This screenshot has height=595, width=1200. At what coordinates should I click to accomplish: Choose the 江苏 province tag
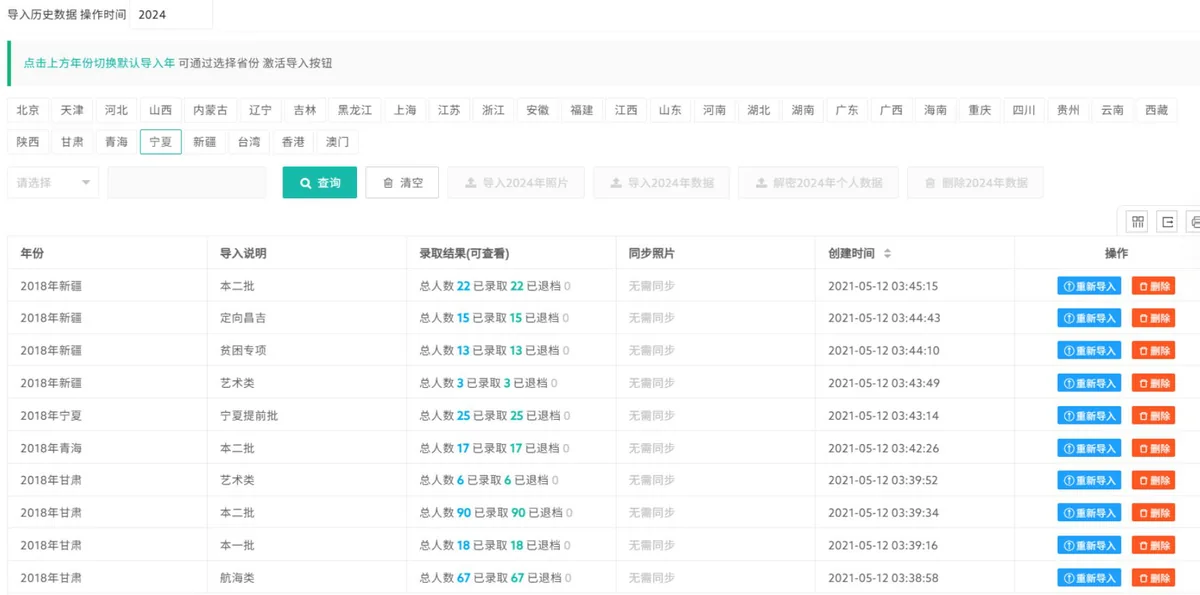450,110
